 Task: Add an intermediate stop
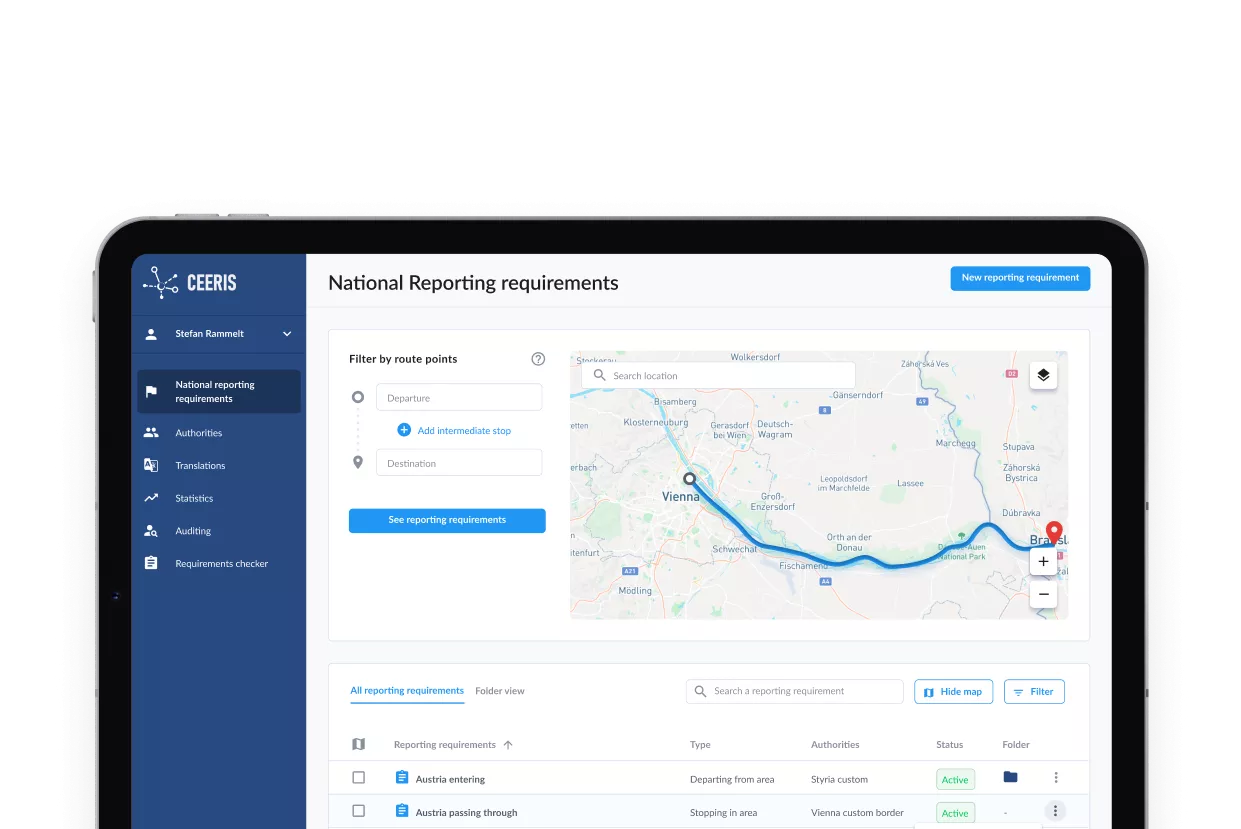click(x=464, y=431)
